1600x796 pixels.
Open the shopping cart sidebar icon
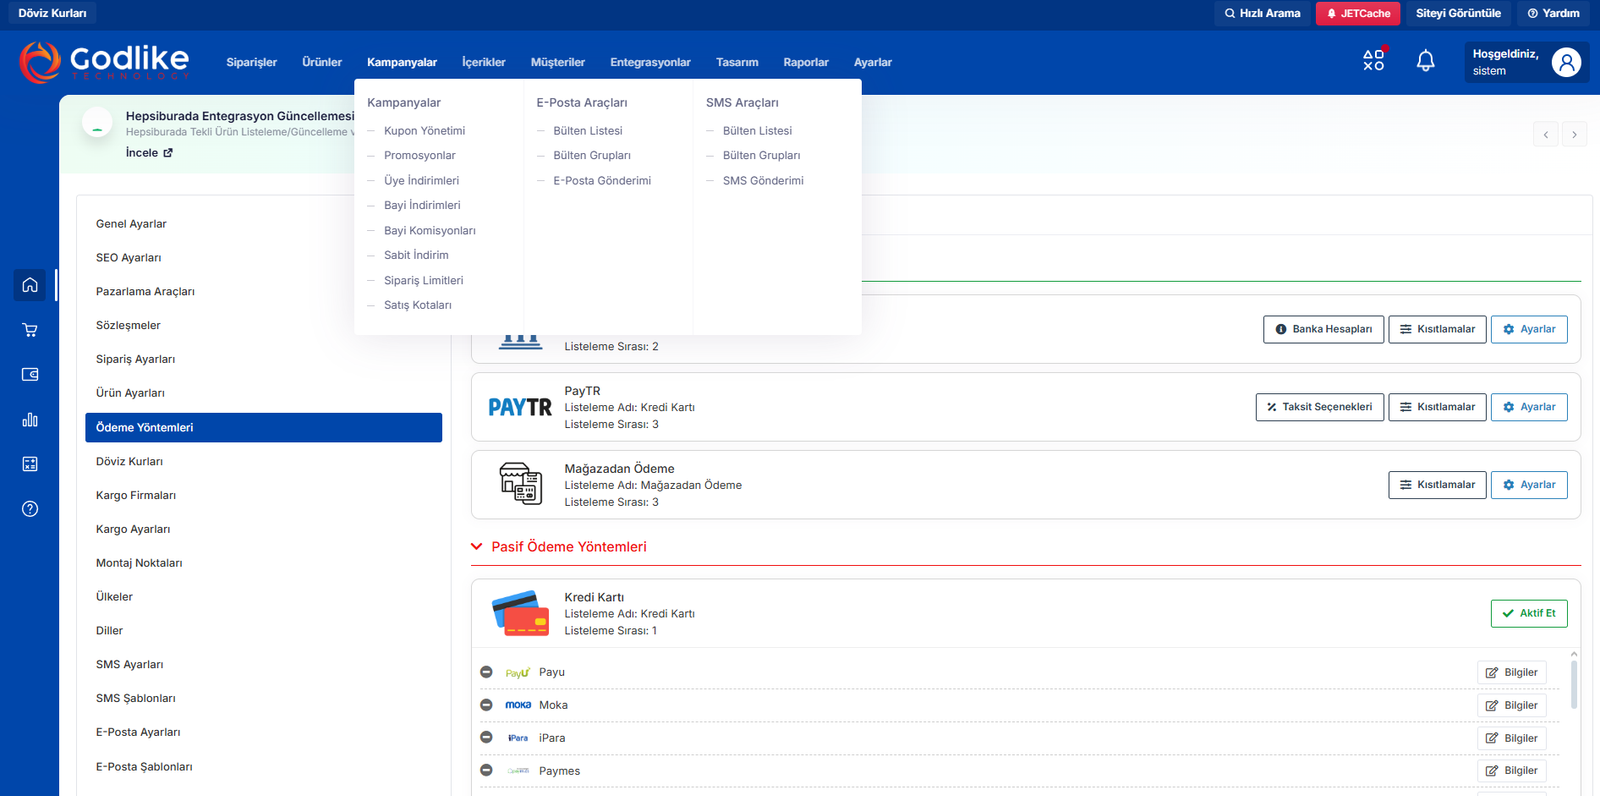pyautogui.click(x=30, y=330)
